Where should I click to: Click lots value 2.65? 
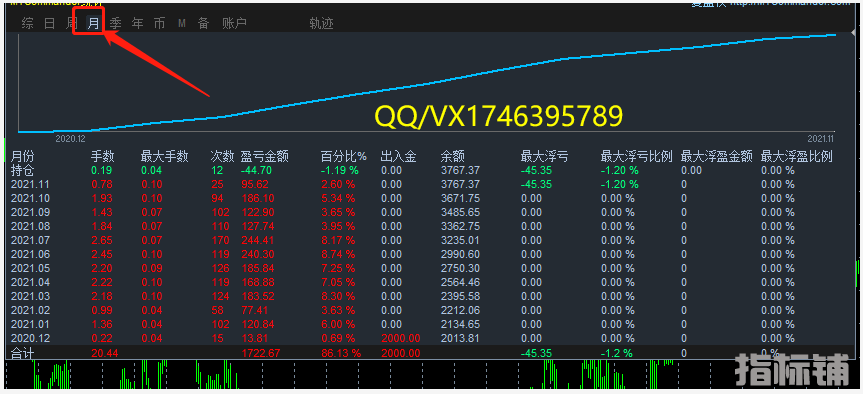click(101, 240)
